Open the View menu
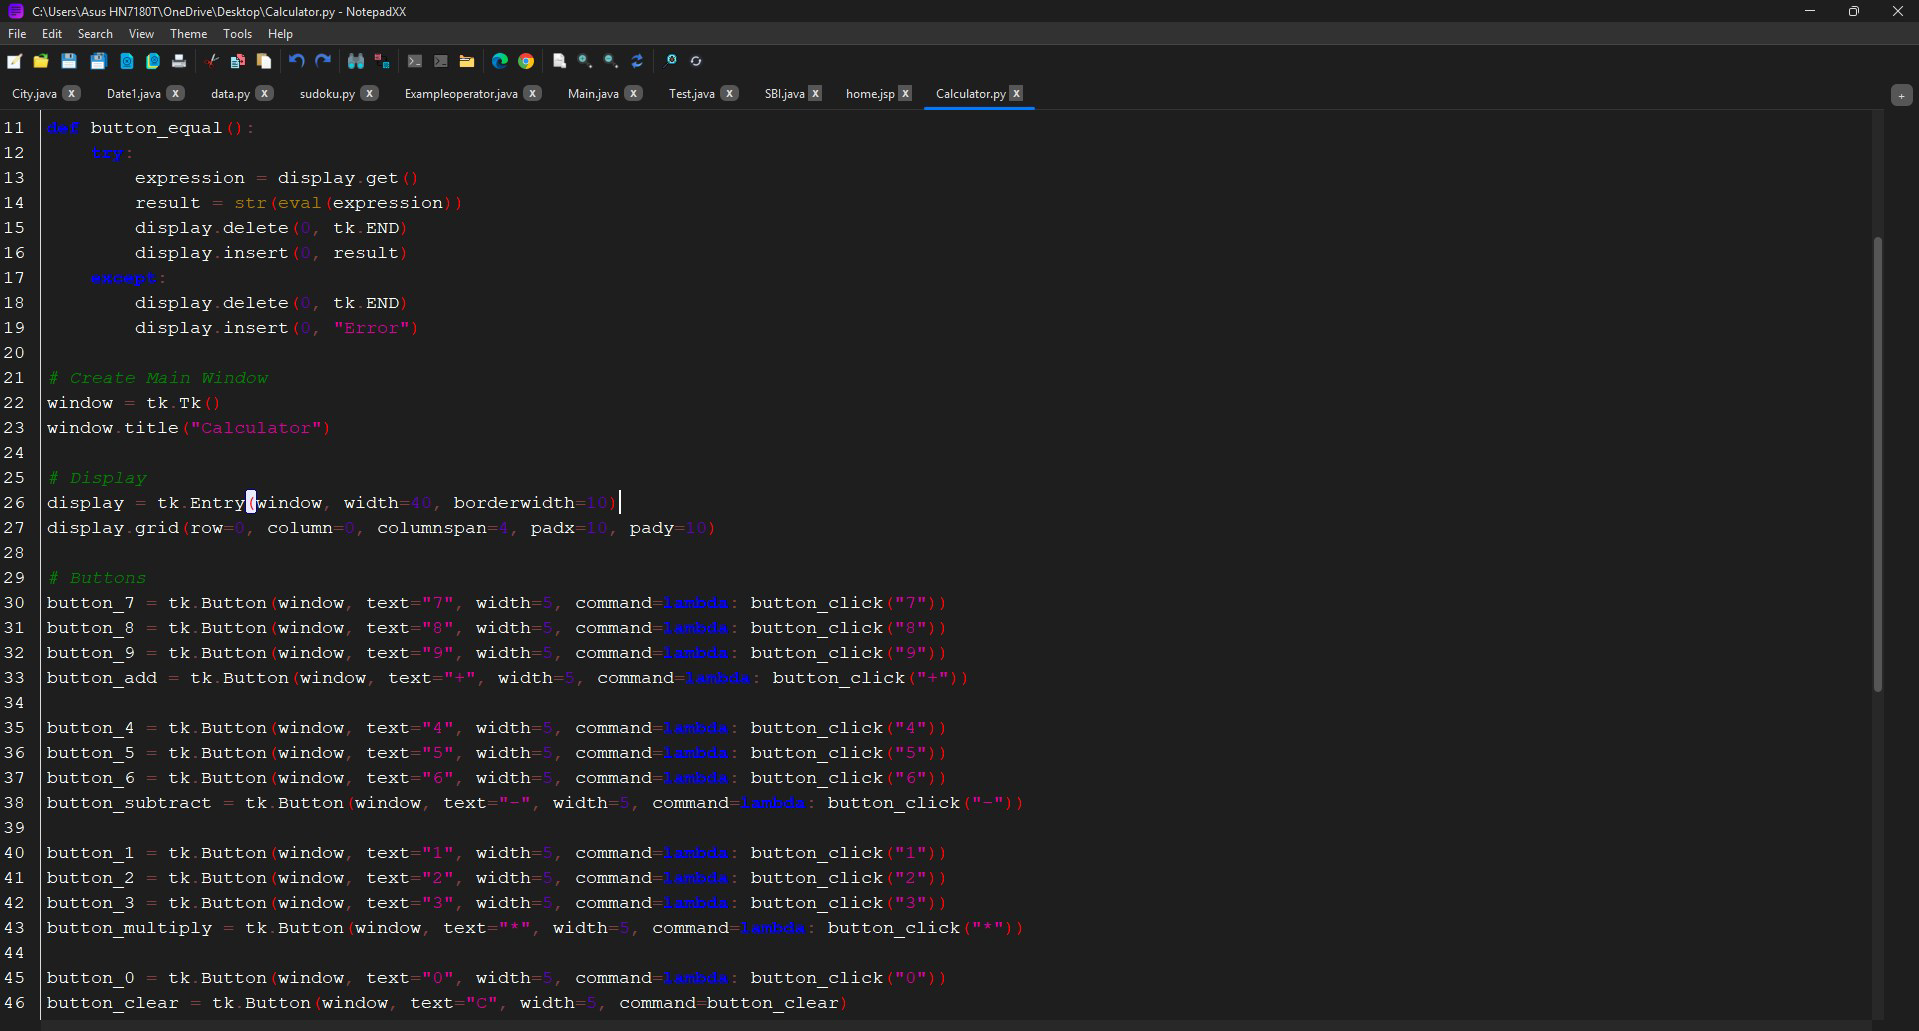Image resolution: width=1919 pixels, height=1031 pixels. click(141, 34)
